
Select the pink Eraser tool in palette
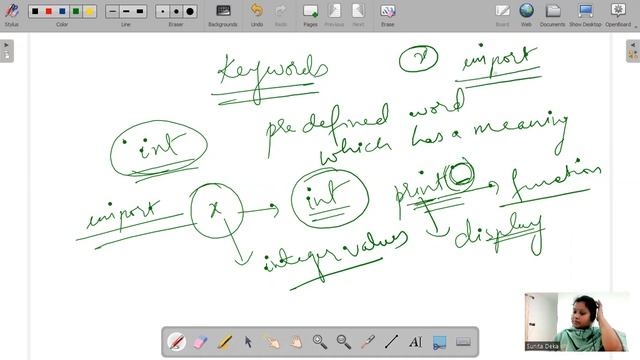coord(200,342)
